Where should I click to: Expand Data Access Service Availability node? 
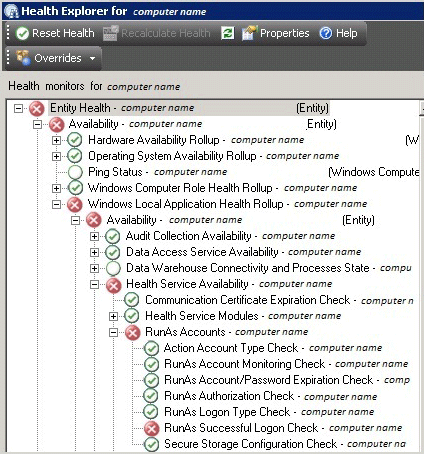(94, 252)
